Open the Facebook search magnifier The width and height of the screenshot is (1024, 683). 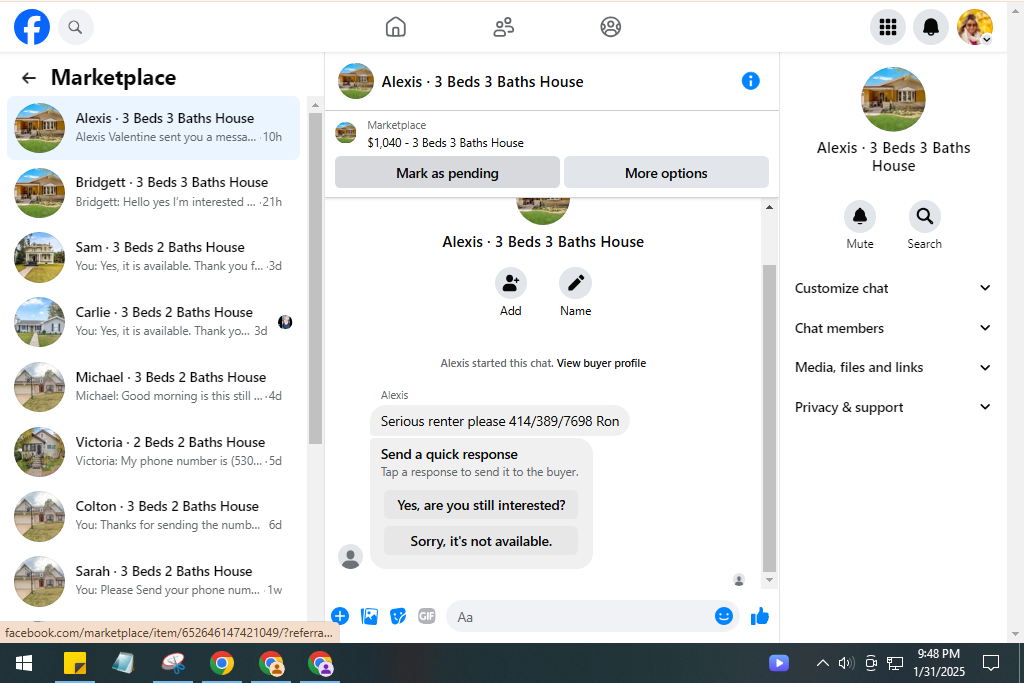(x=75, y=27)
